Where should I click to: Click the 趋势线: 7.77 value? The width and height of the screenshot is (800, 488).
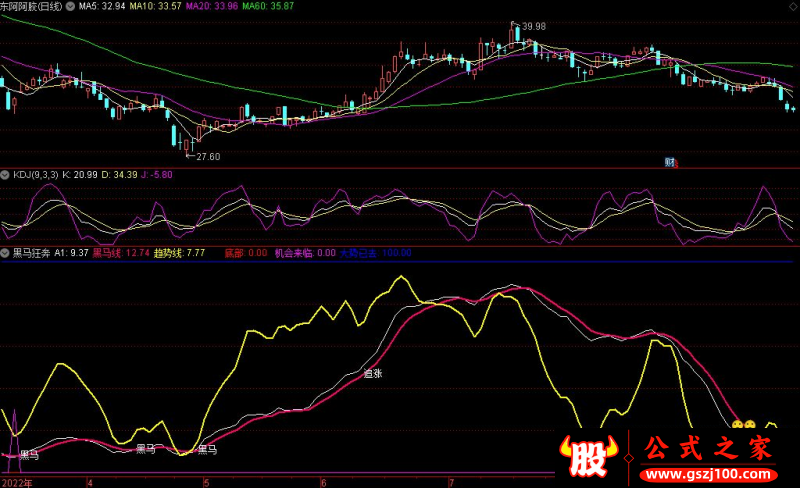(x=179, y=253)
